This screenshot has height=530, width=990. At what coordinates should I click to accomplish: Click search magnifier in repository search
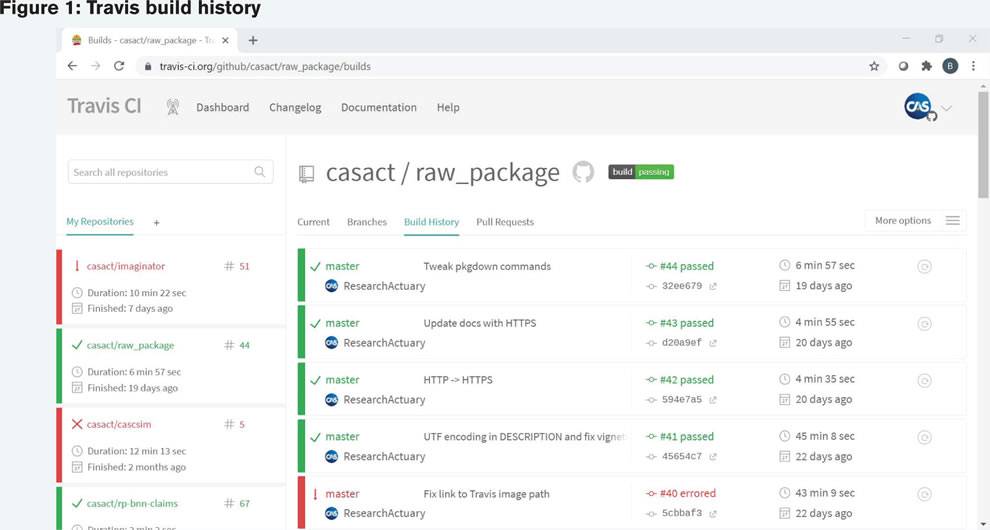(259, 172)
